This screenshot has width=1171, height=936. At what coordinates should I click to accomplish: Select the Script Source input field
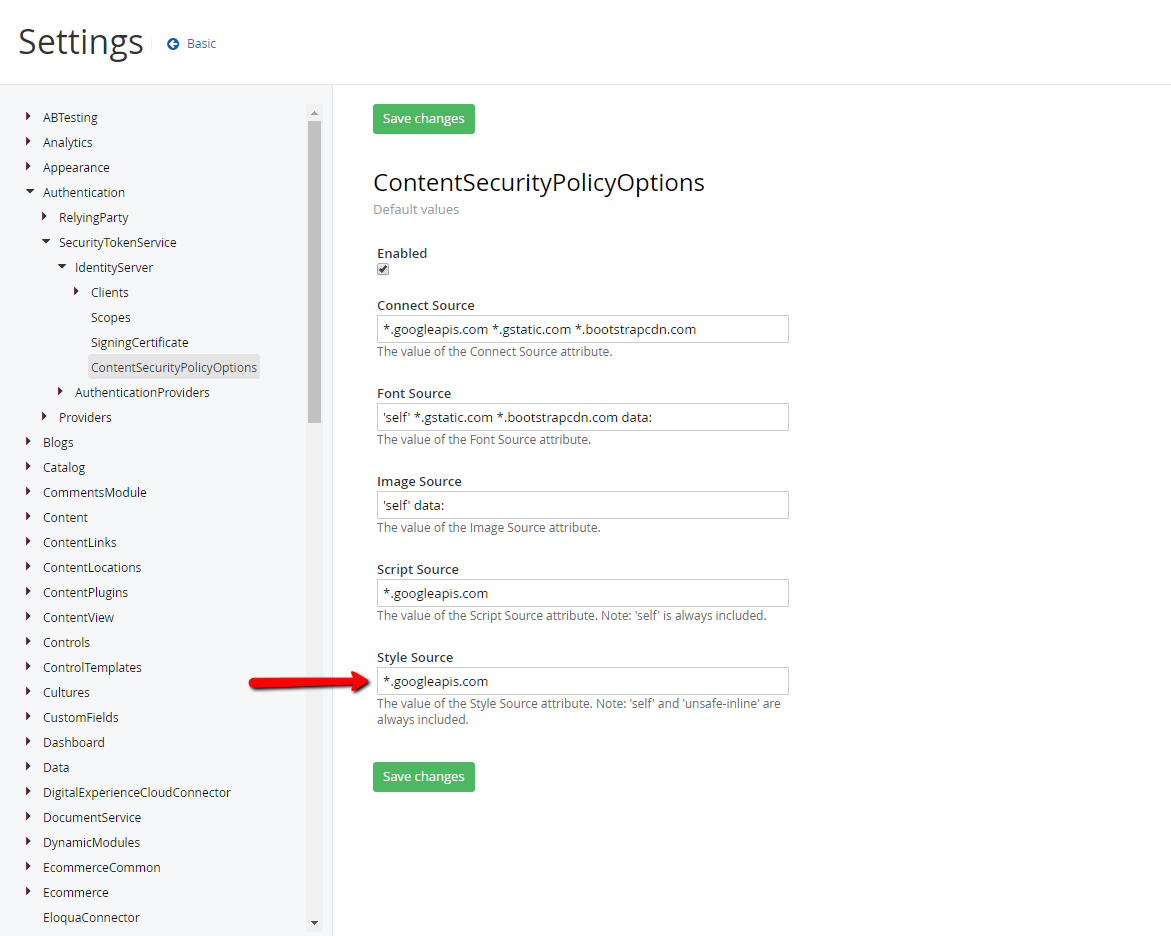[583, 594]
